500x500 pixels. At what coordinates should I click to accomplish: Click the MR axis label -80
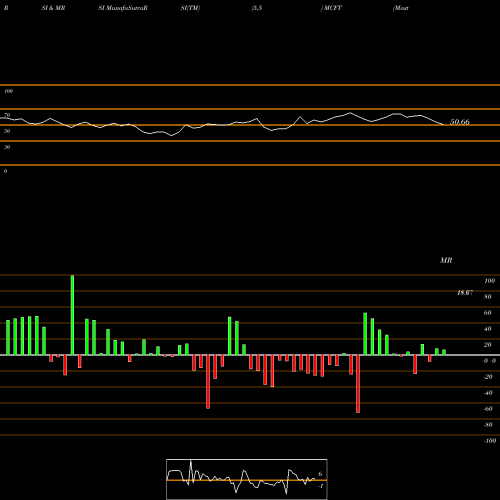coord(488,425)
